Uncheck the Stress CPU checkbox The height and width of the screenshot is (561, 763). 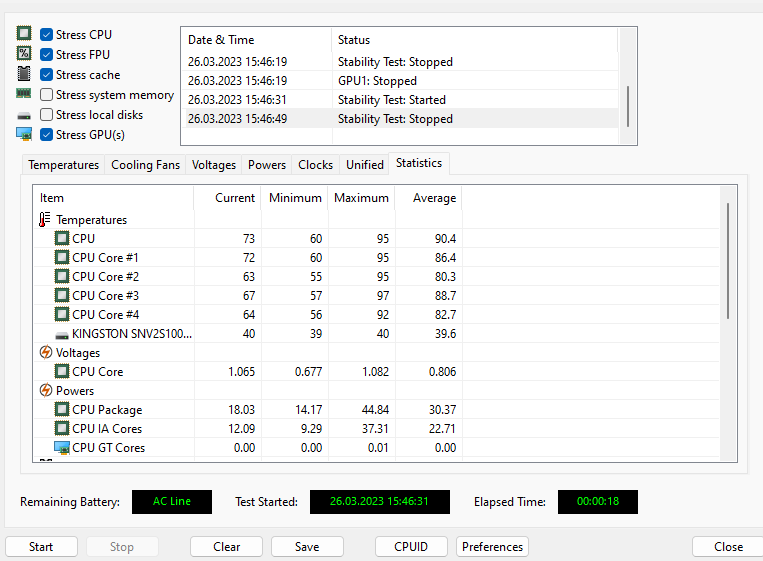coord(46,35)
